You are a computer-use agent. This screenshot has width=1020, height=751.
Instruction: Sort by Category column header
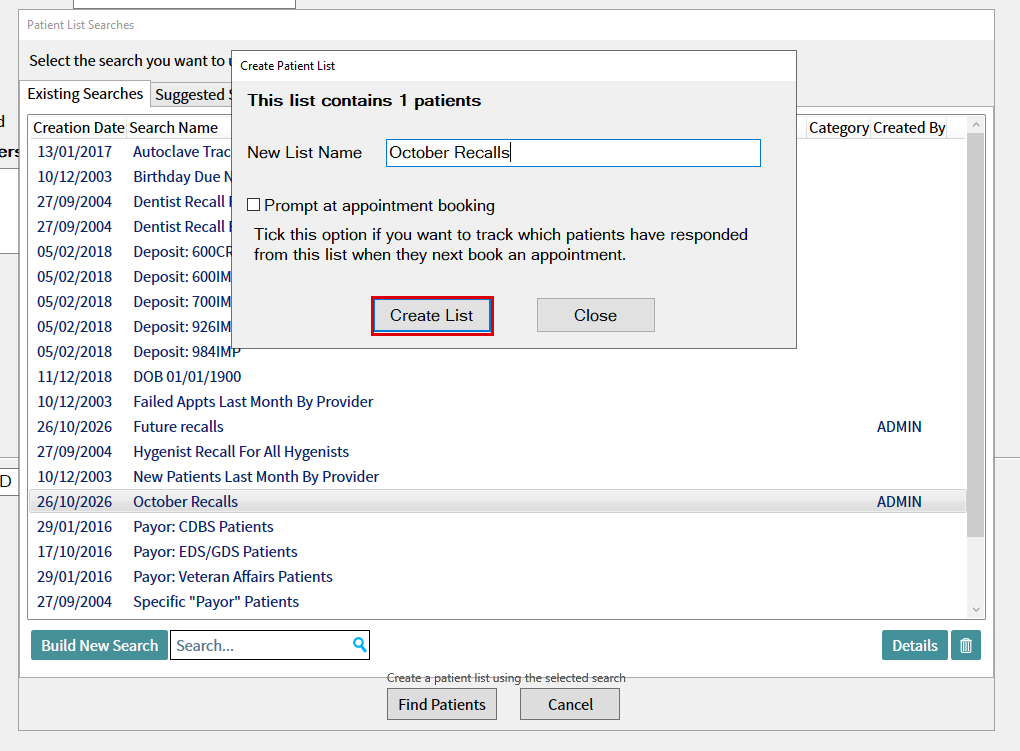click(x=839, y=128)
